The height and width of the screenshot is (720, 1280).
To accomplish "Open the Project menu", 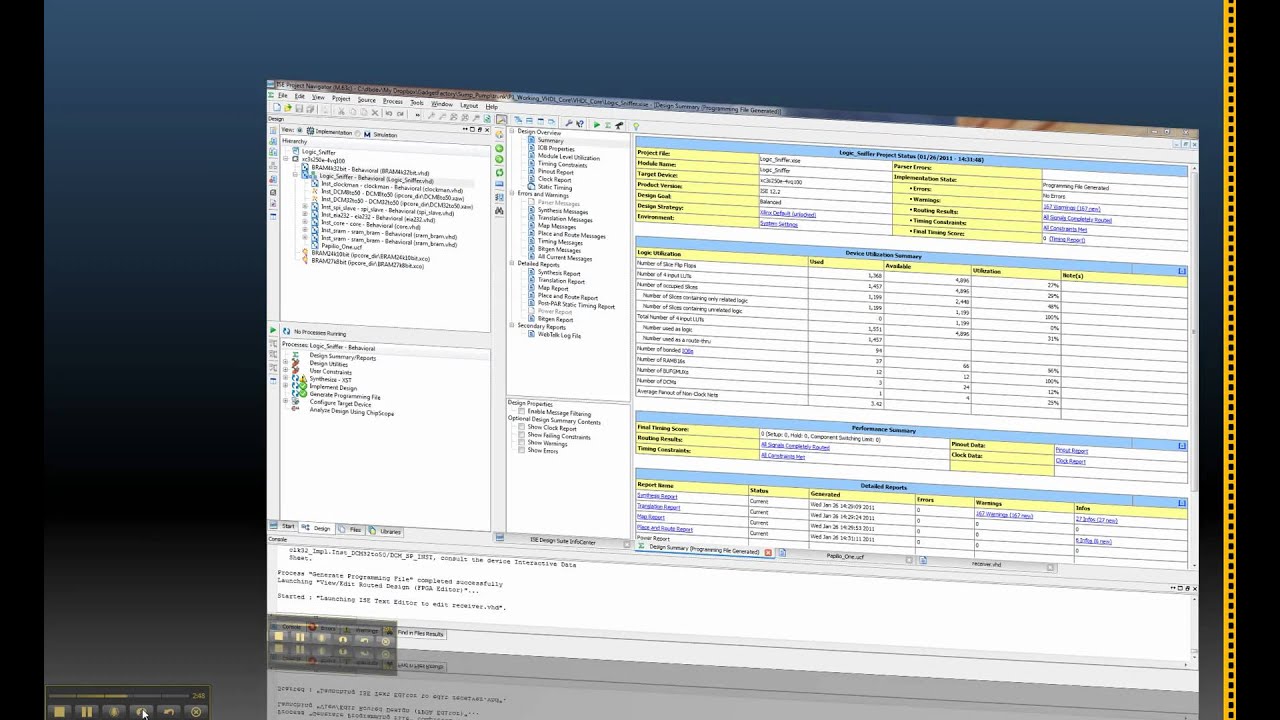I will 341,98.
